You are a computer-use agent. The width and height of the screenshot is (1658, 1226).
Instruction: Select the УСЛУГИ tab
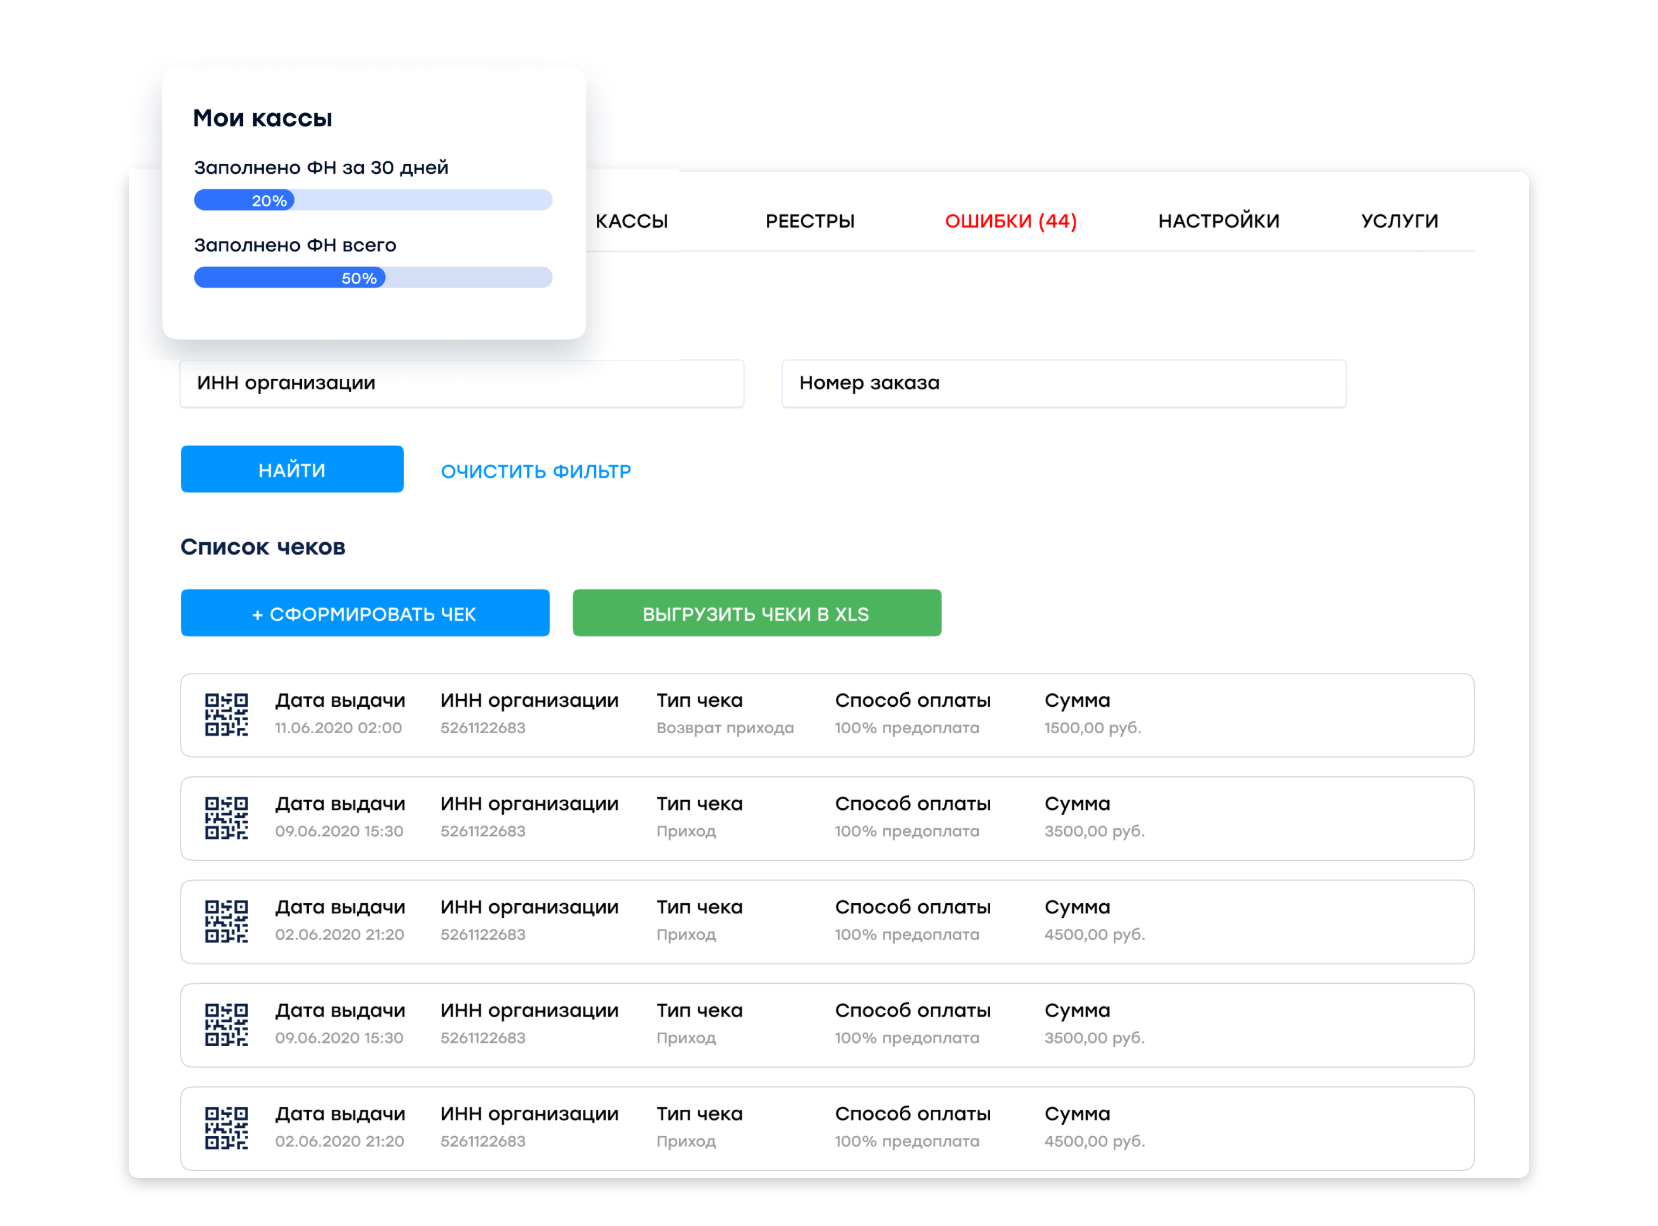coord(1399,221)
